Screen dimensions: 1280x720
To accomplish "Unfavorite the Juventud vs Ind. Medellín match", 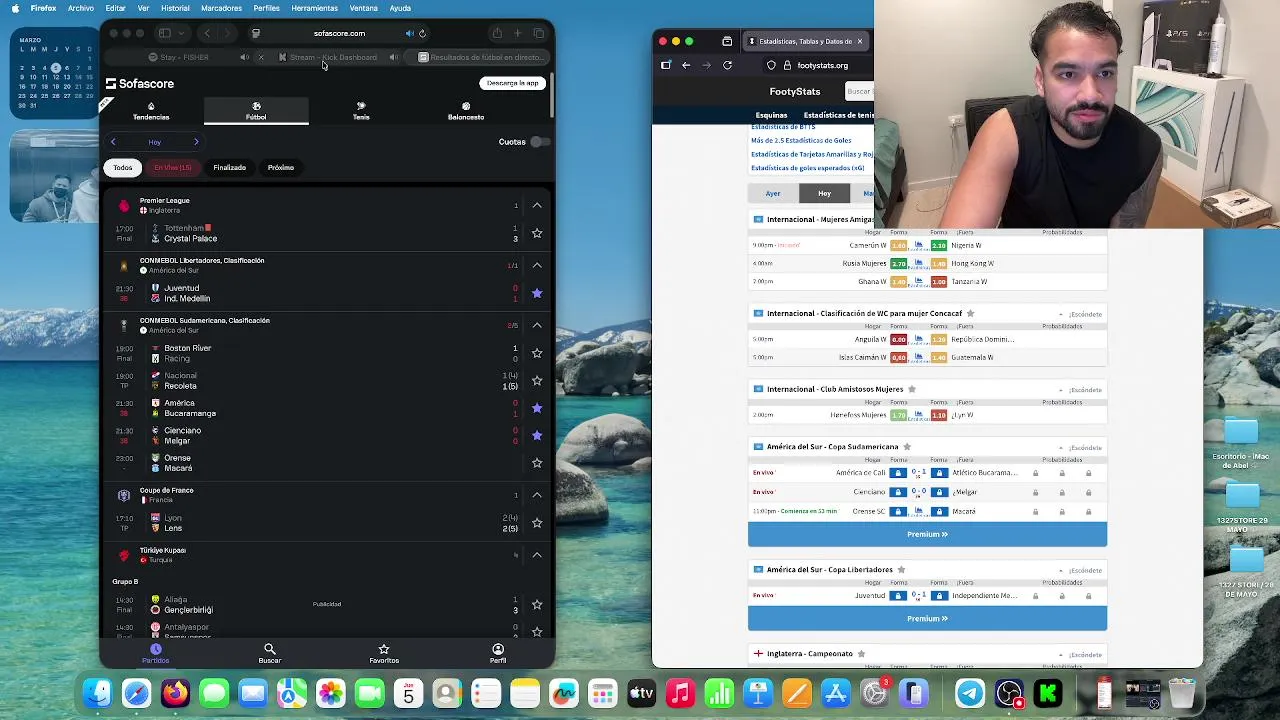I will point(537,293).
